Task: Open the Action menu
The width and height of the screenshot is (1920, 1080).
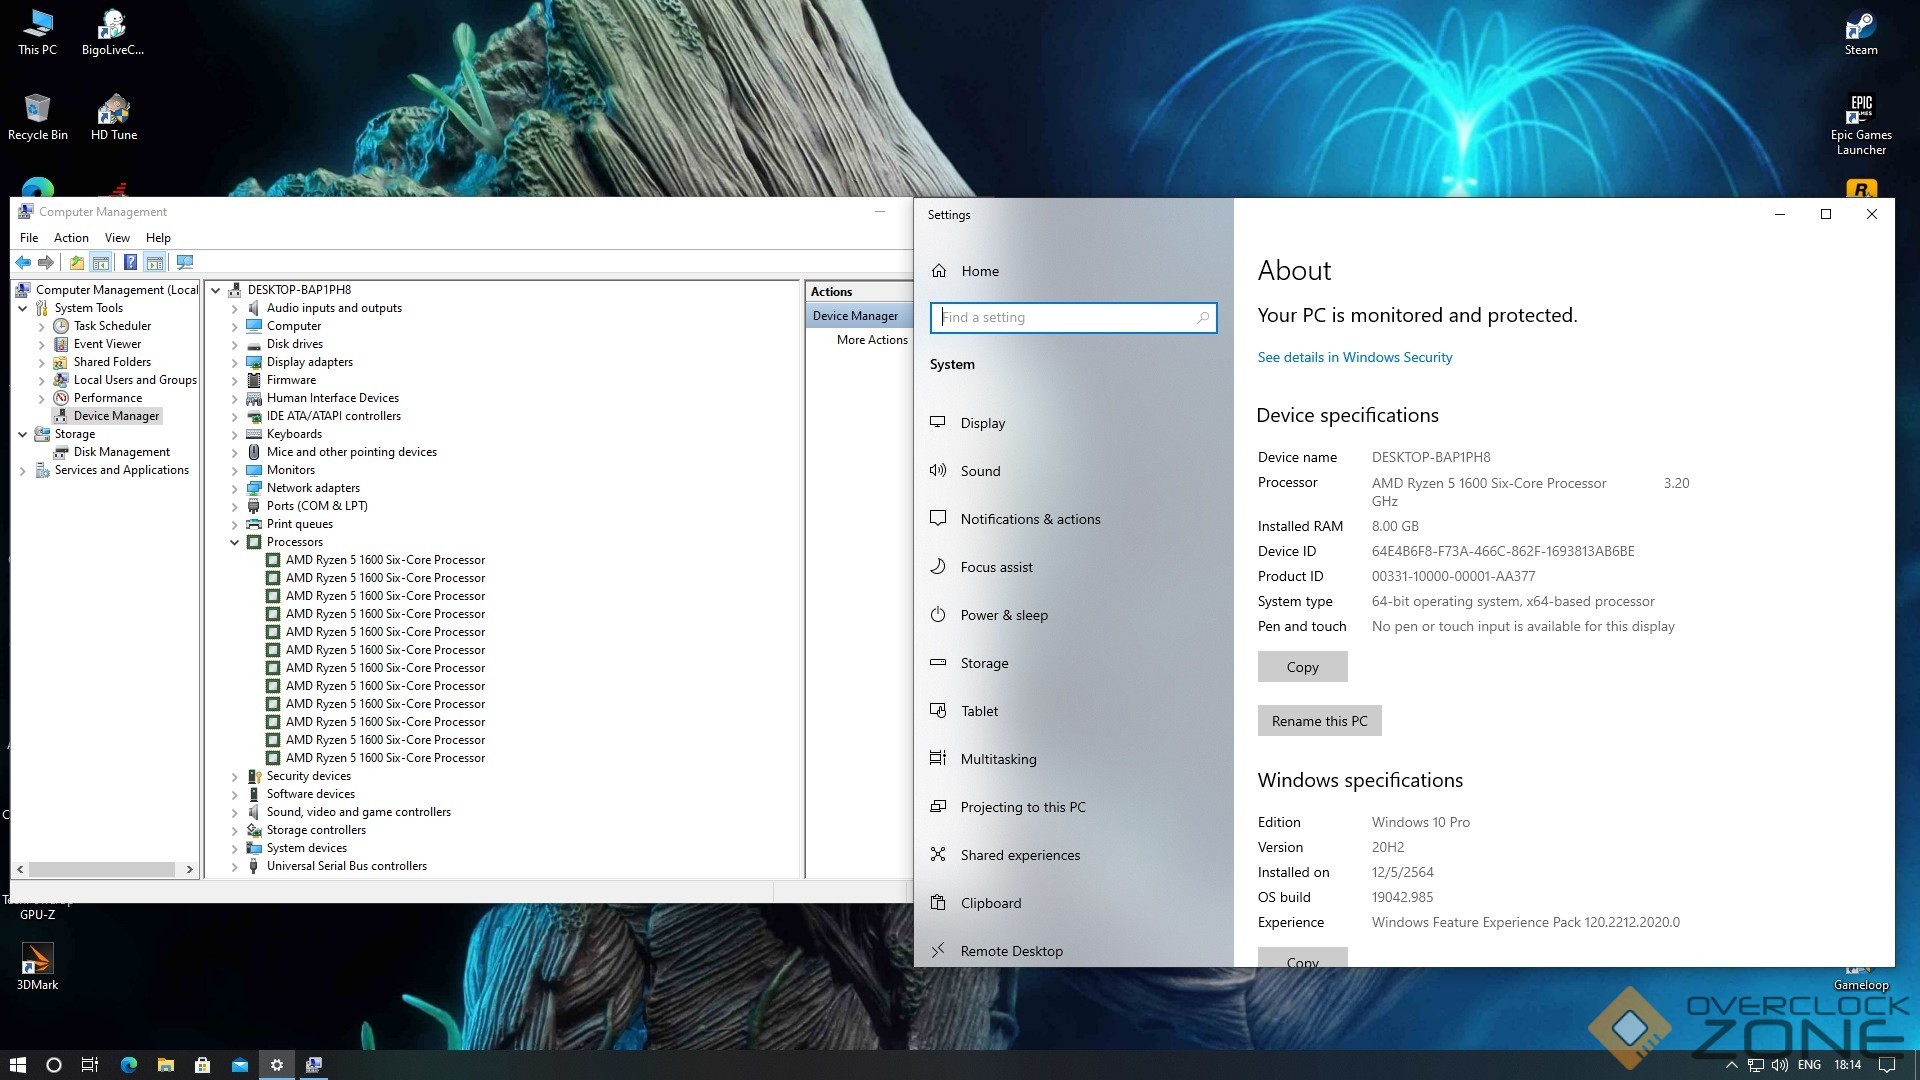Action: [x=71, y=238]
